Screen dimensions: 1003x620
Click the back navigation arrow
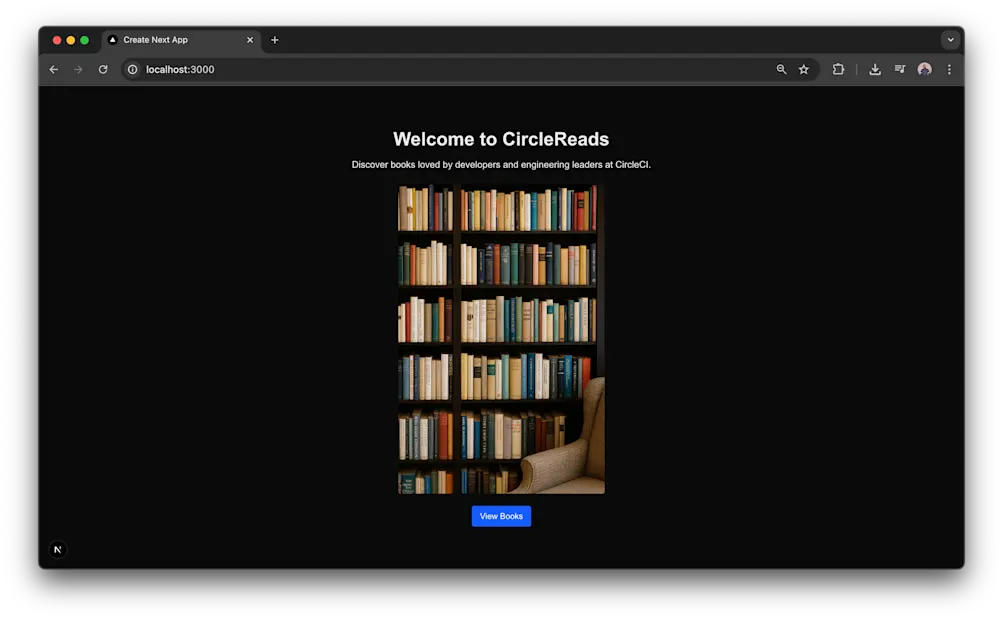point(53,69)
